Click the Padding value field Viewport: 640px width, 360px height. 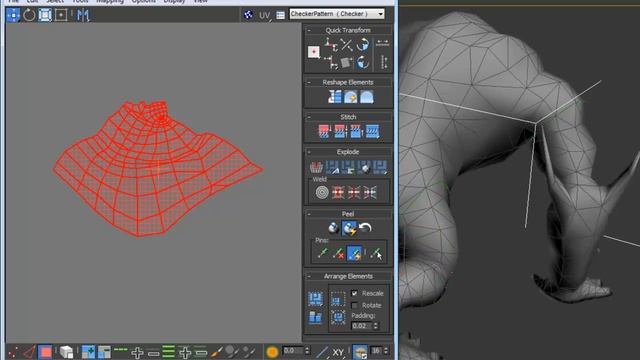[x=362, y=326]
